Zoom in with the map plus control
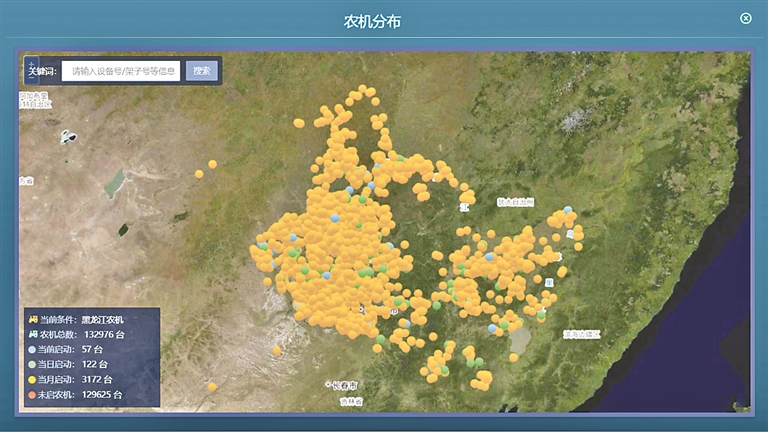This screenshot has width=768, height=432. coord(31,63)
